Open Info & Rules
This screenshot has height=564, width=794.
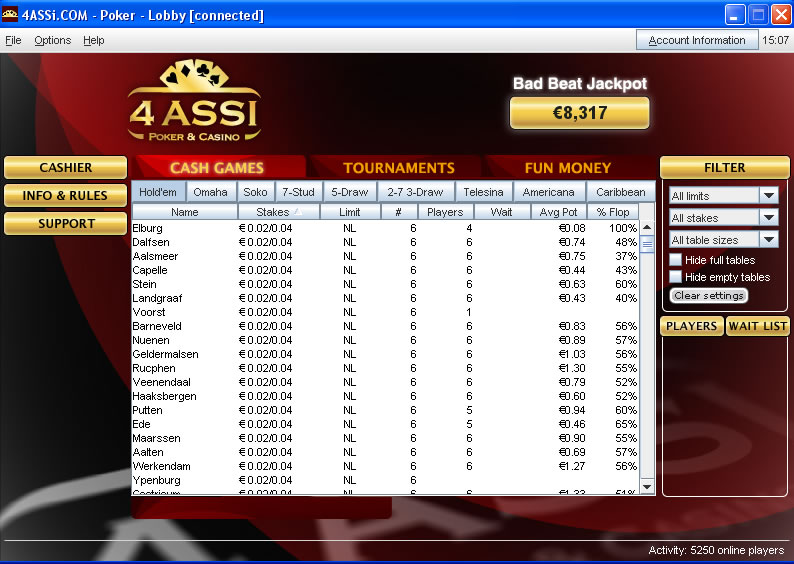(65, 195)
